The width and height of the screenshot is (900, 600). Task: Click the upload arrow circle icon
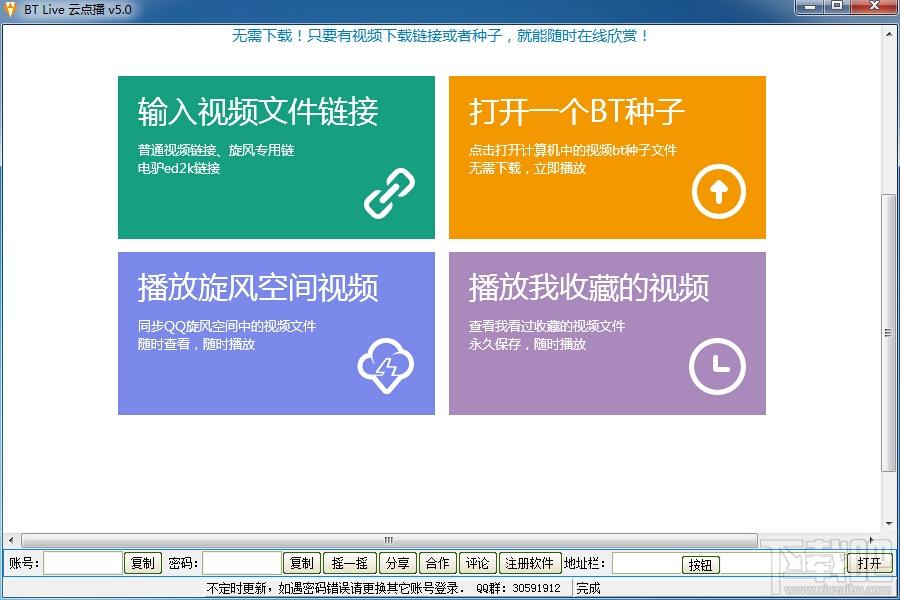(x=718, y=191)
